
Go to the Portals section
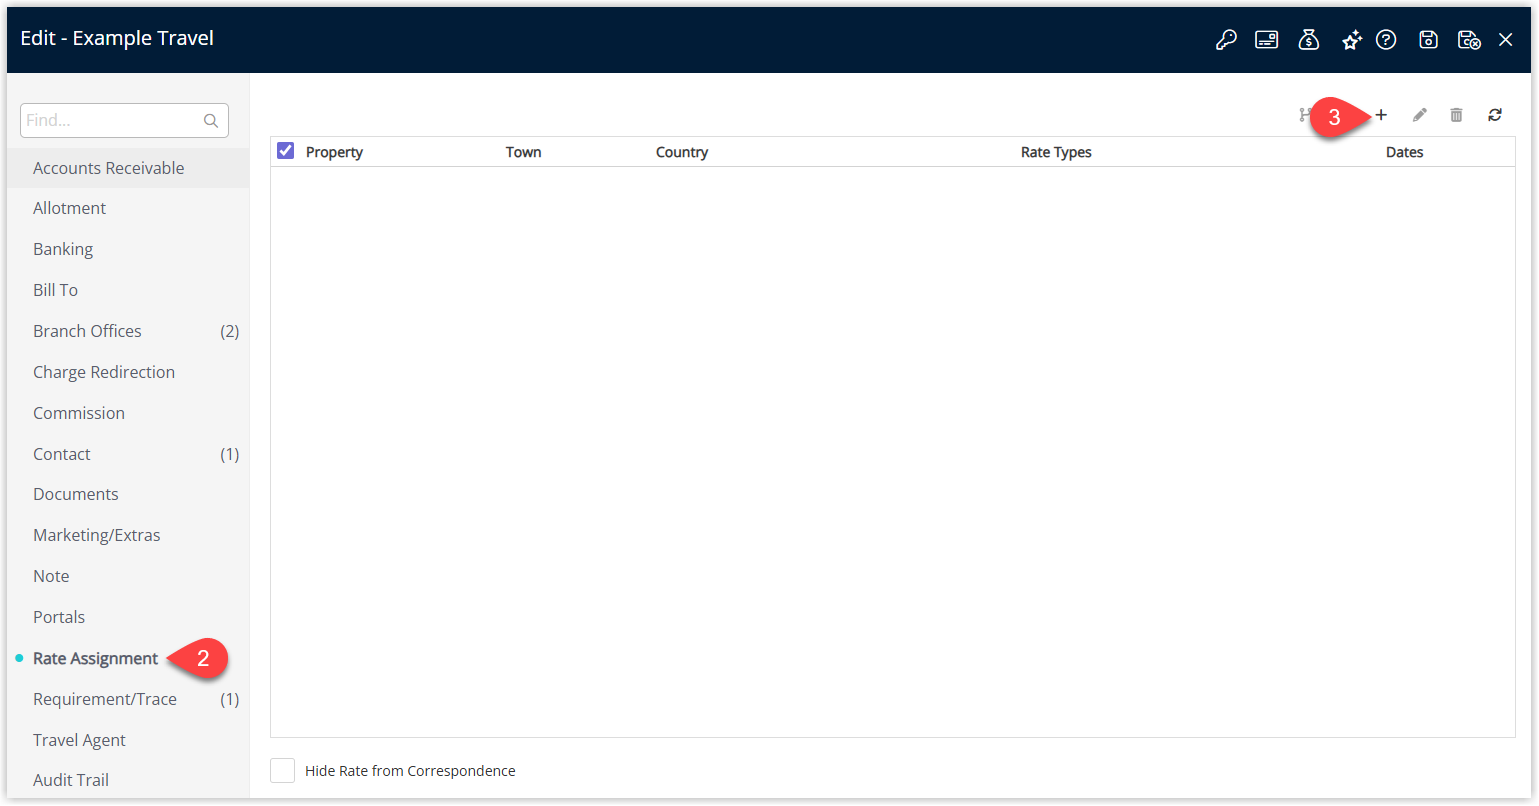click(128, 617)
